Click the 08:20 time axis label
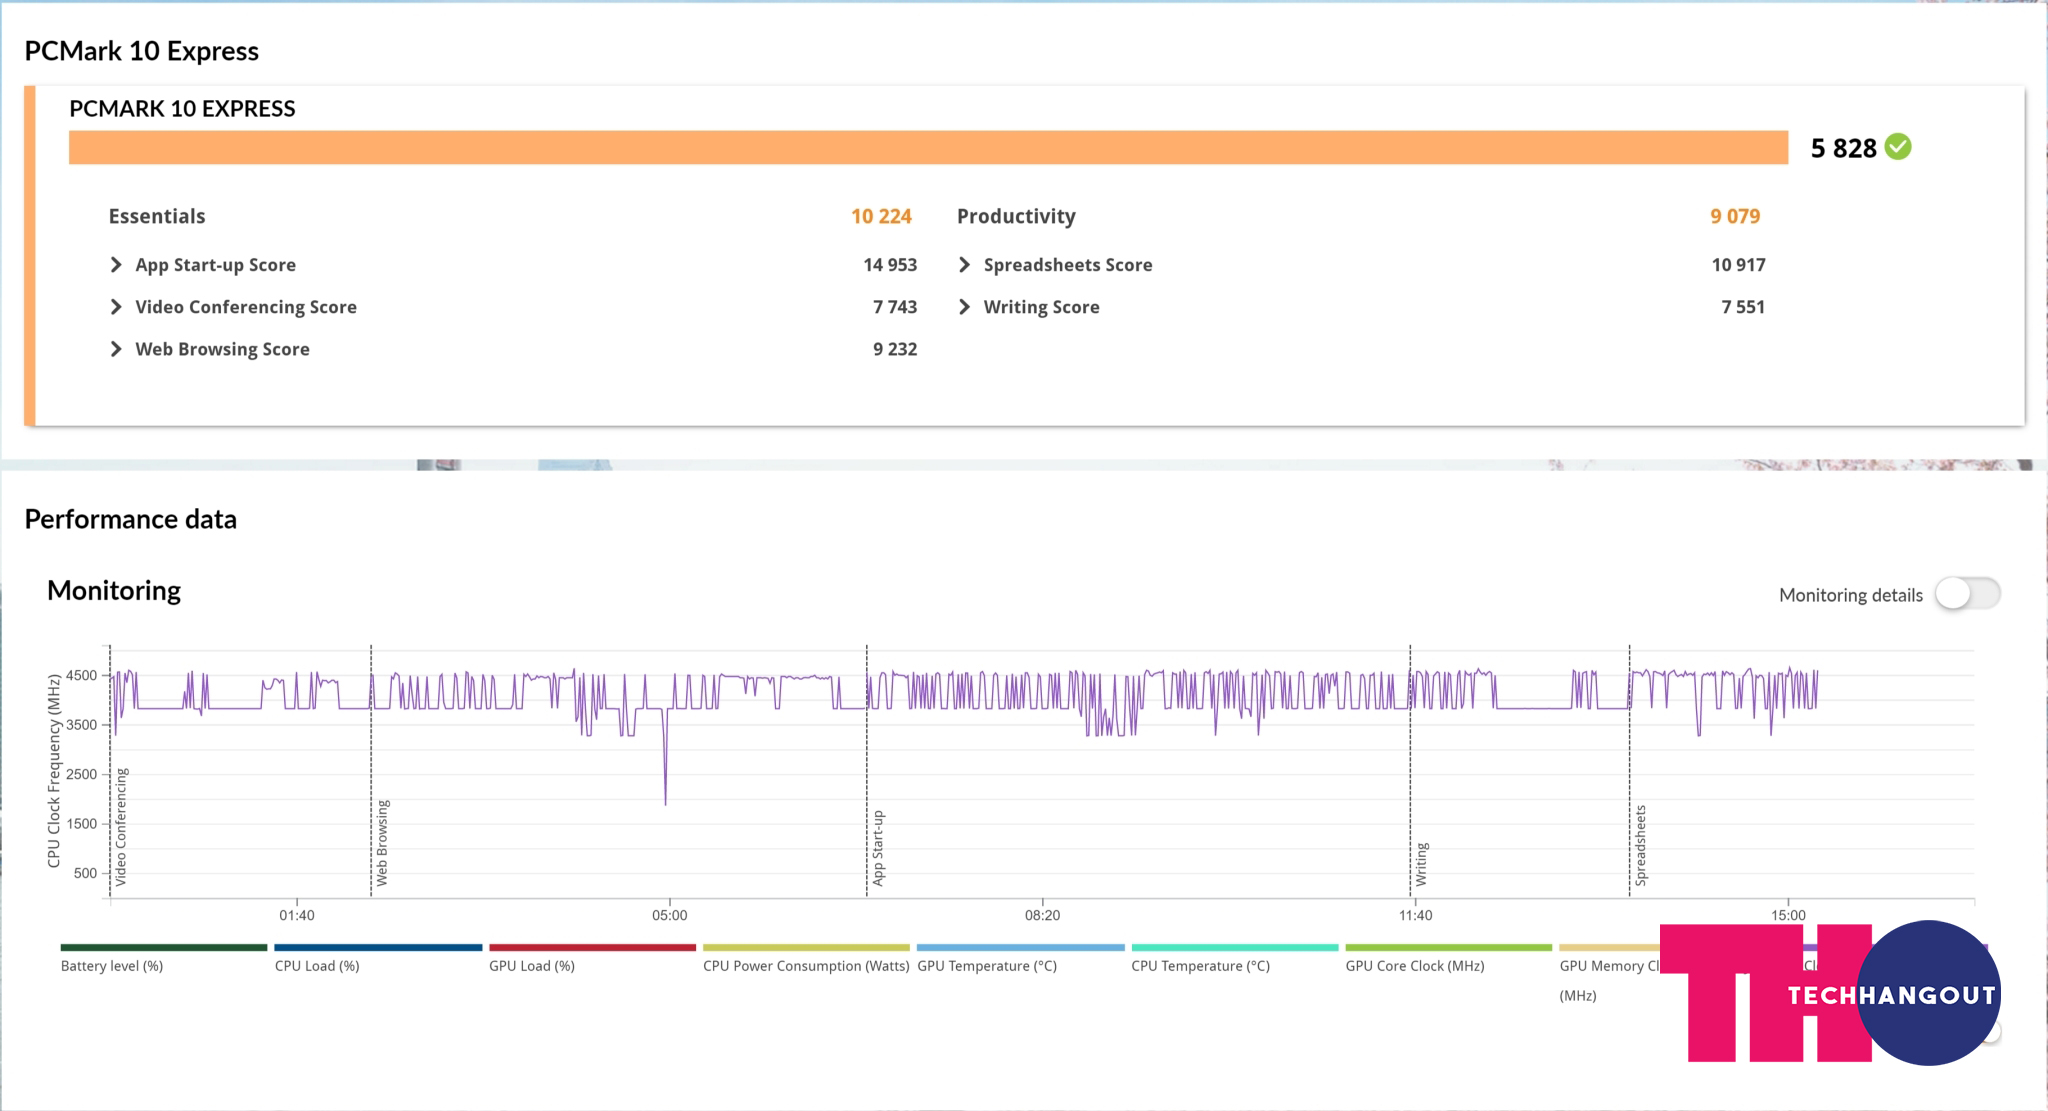 point(1042,915)
